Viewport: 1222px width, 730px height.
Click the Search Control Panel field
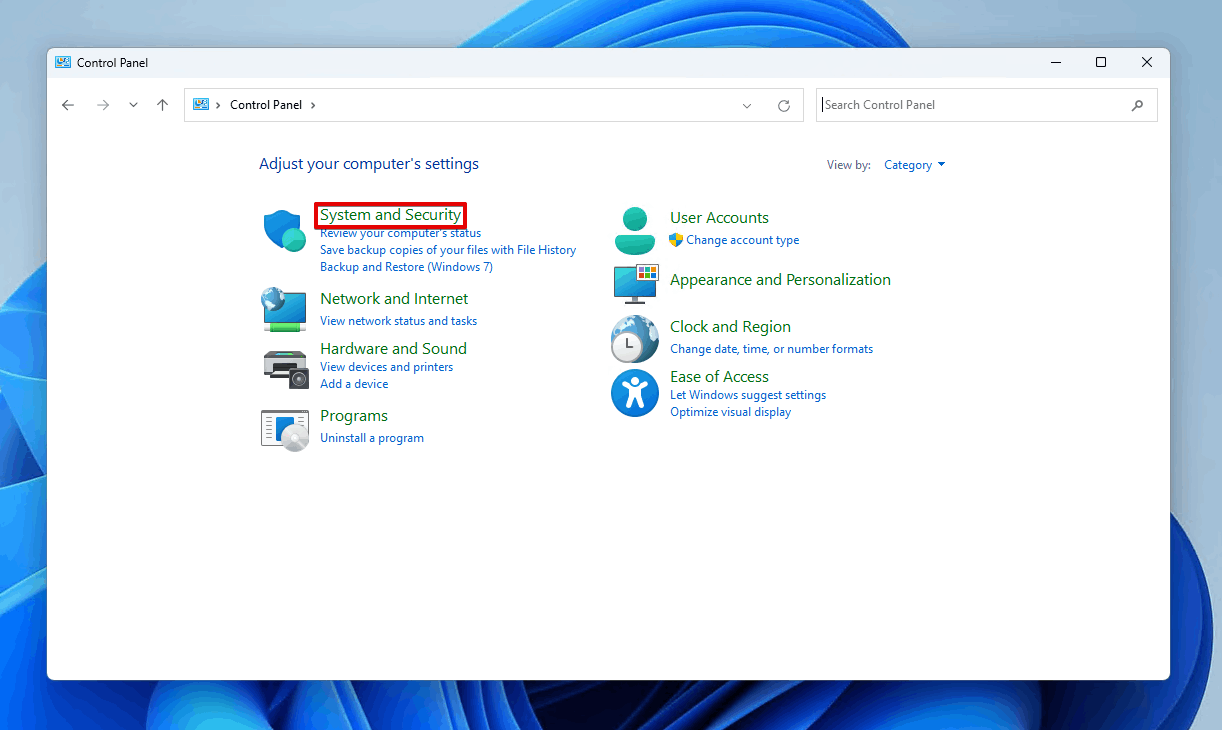(975, 105)
